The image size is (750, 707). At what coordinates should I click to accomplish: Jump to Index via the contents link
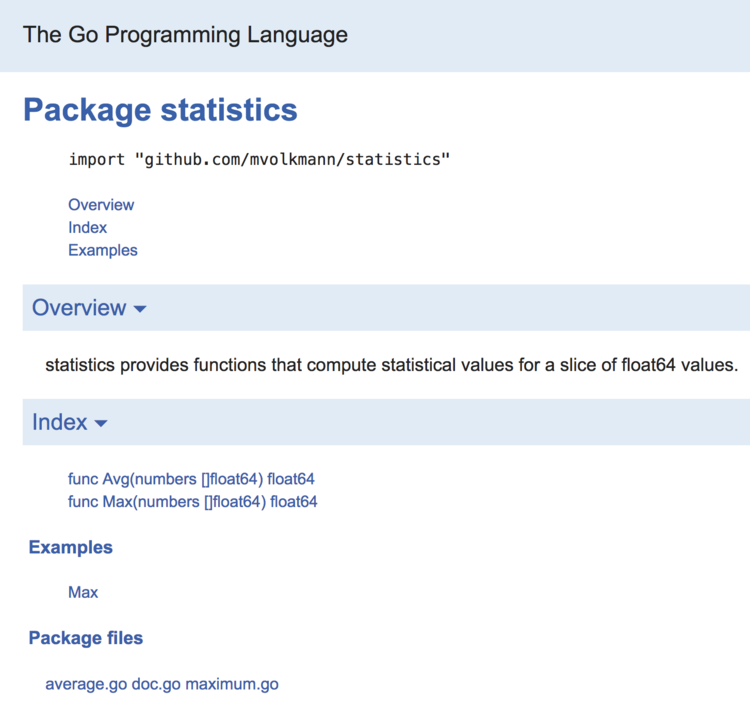pyautogui.click(x=88, y=228)
